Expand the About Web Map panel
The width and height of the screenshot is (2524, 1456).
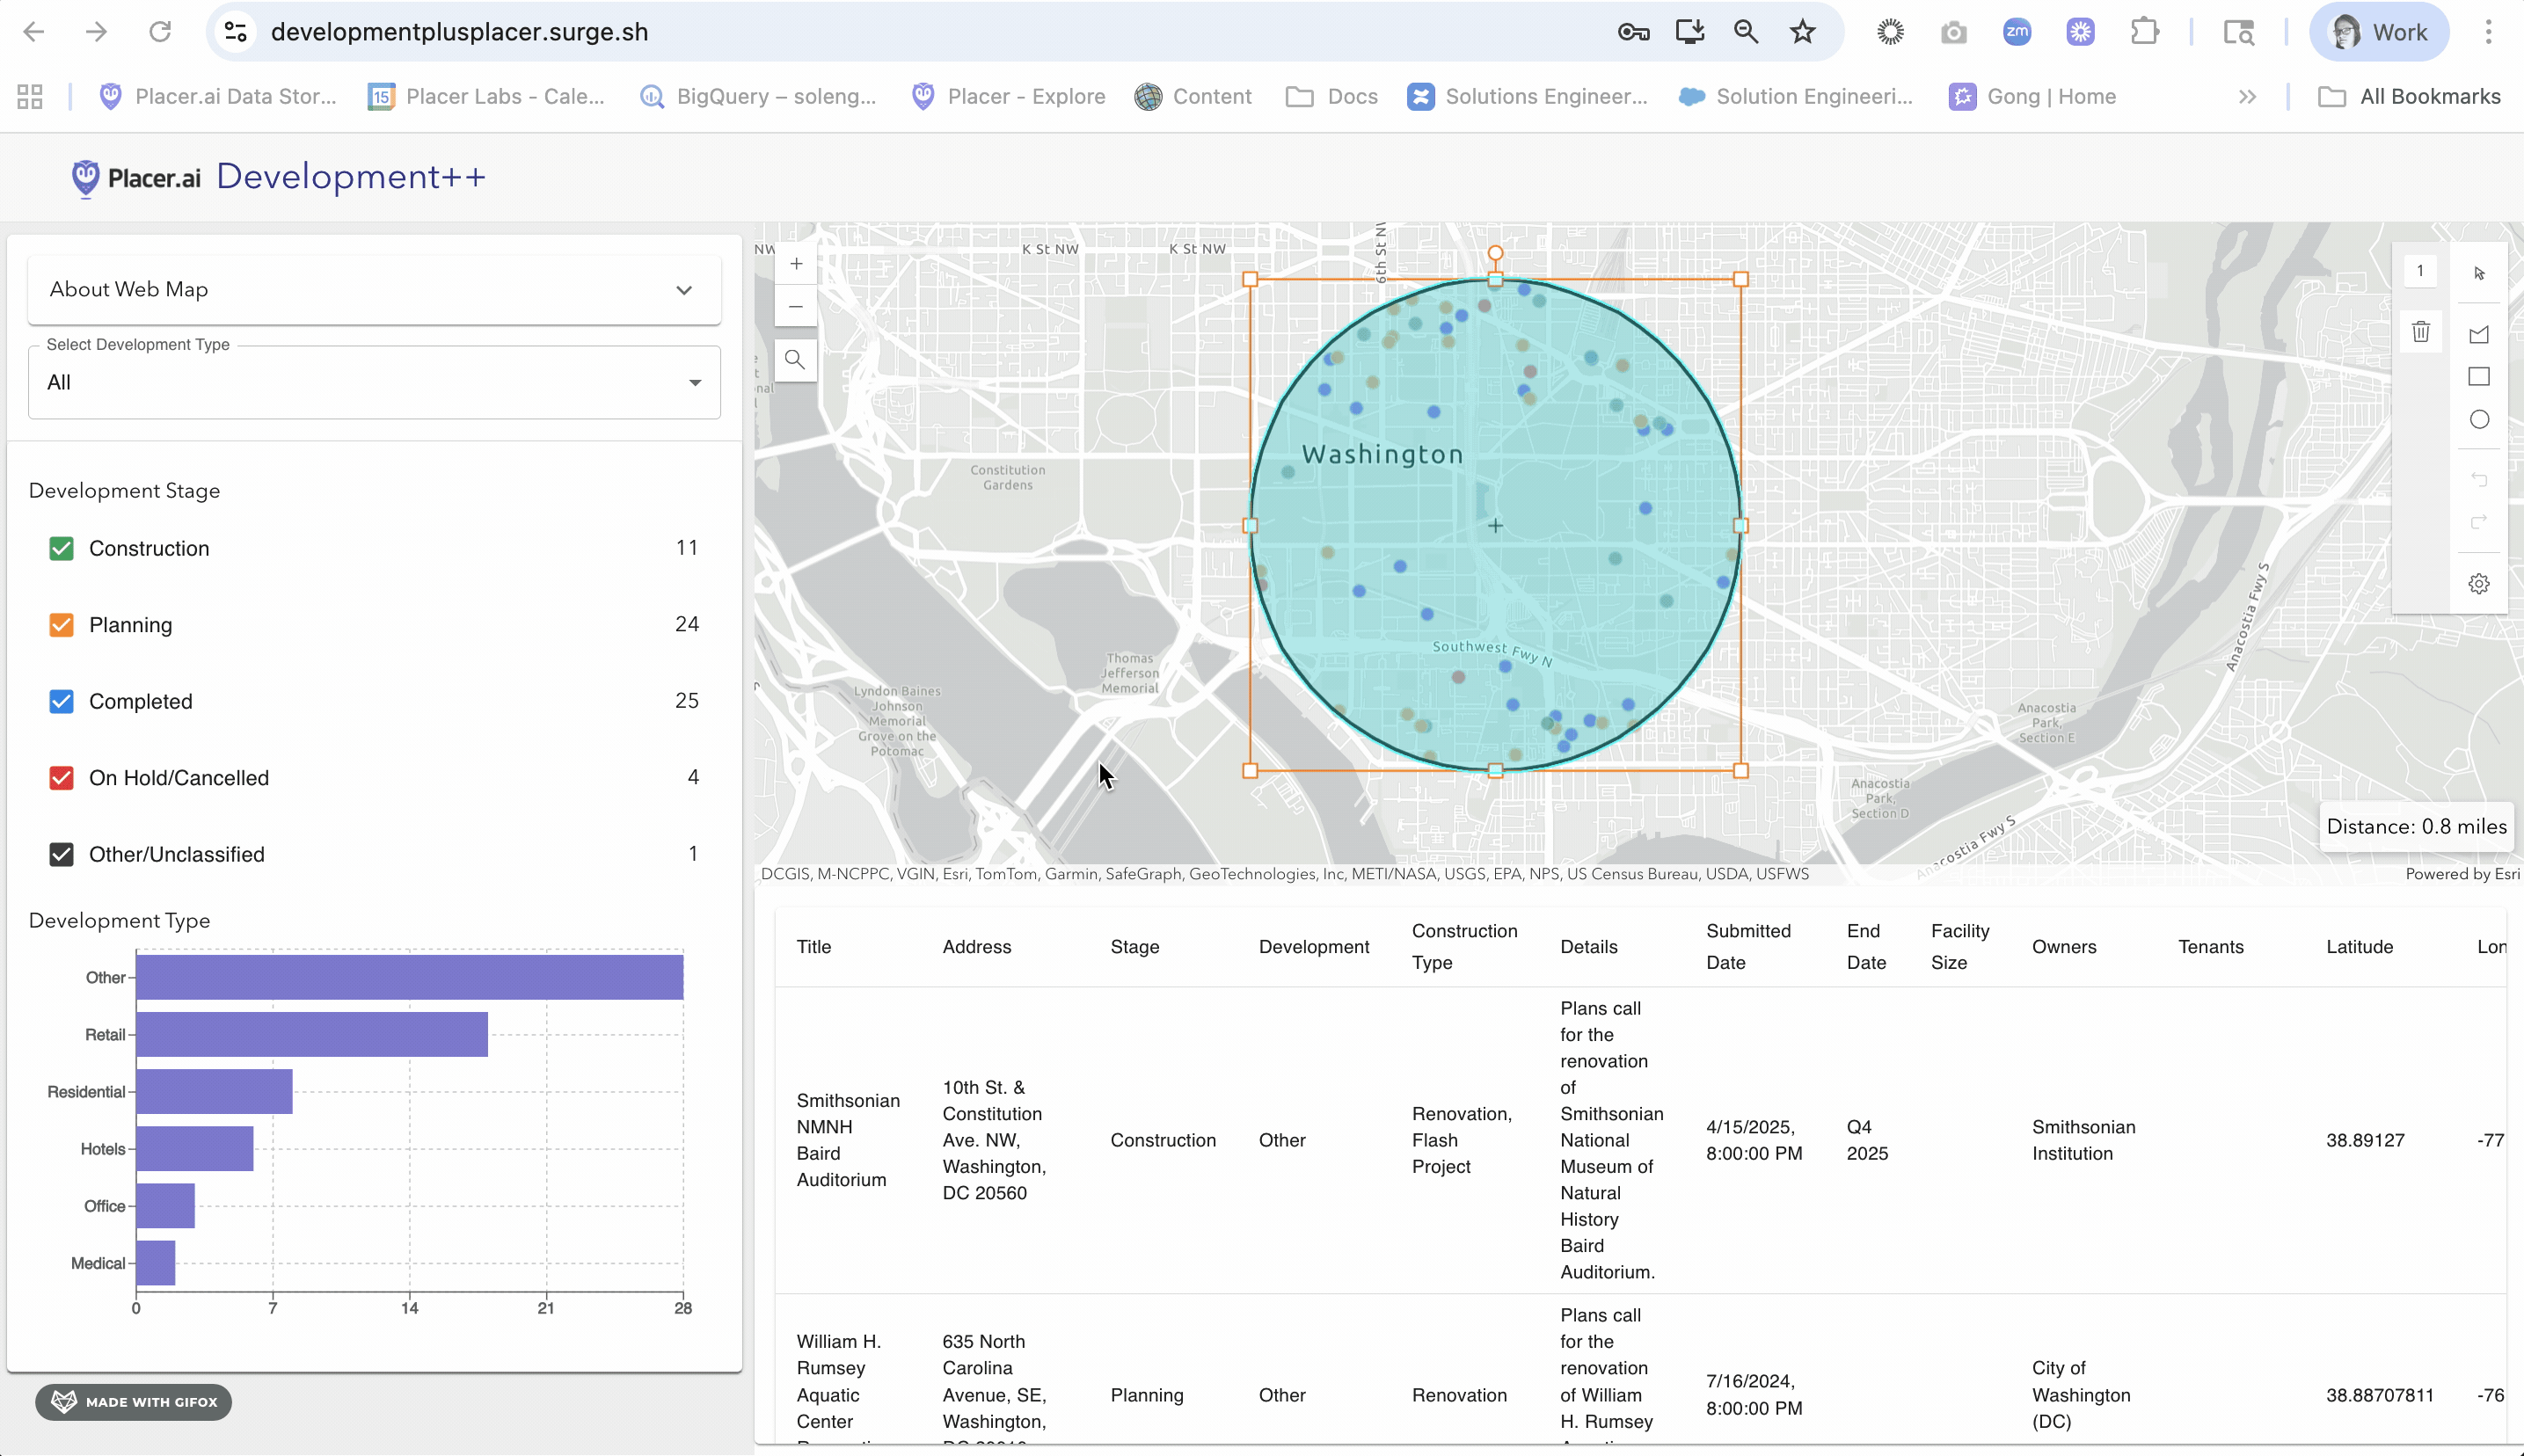[374, 290]
